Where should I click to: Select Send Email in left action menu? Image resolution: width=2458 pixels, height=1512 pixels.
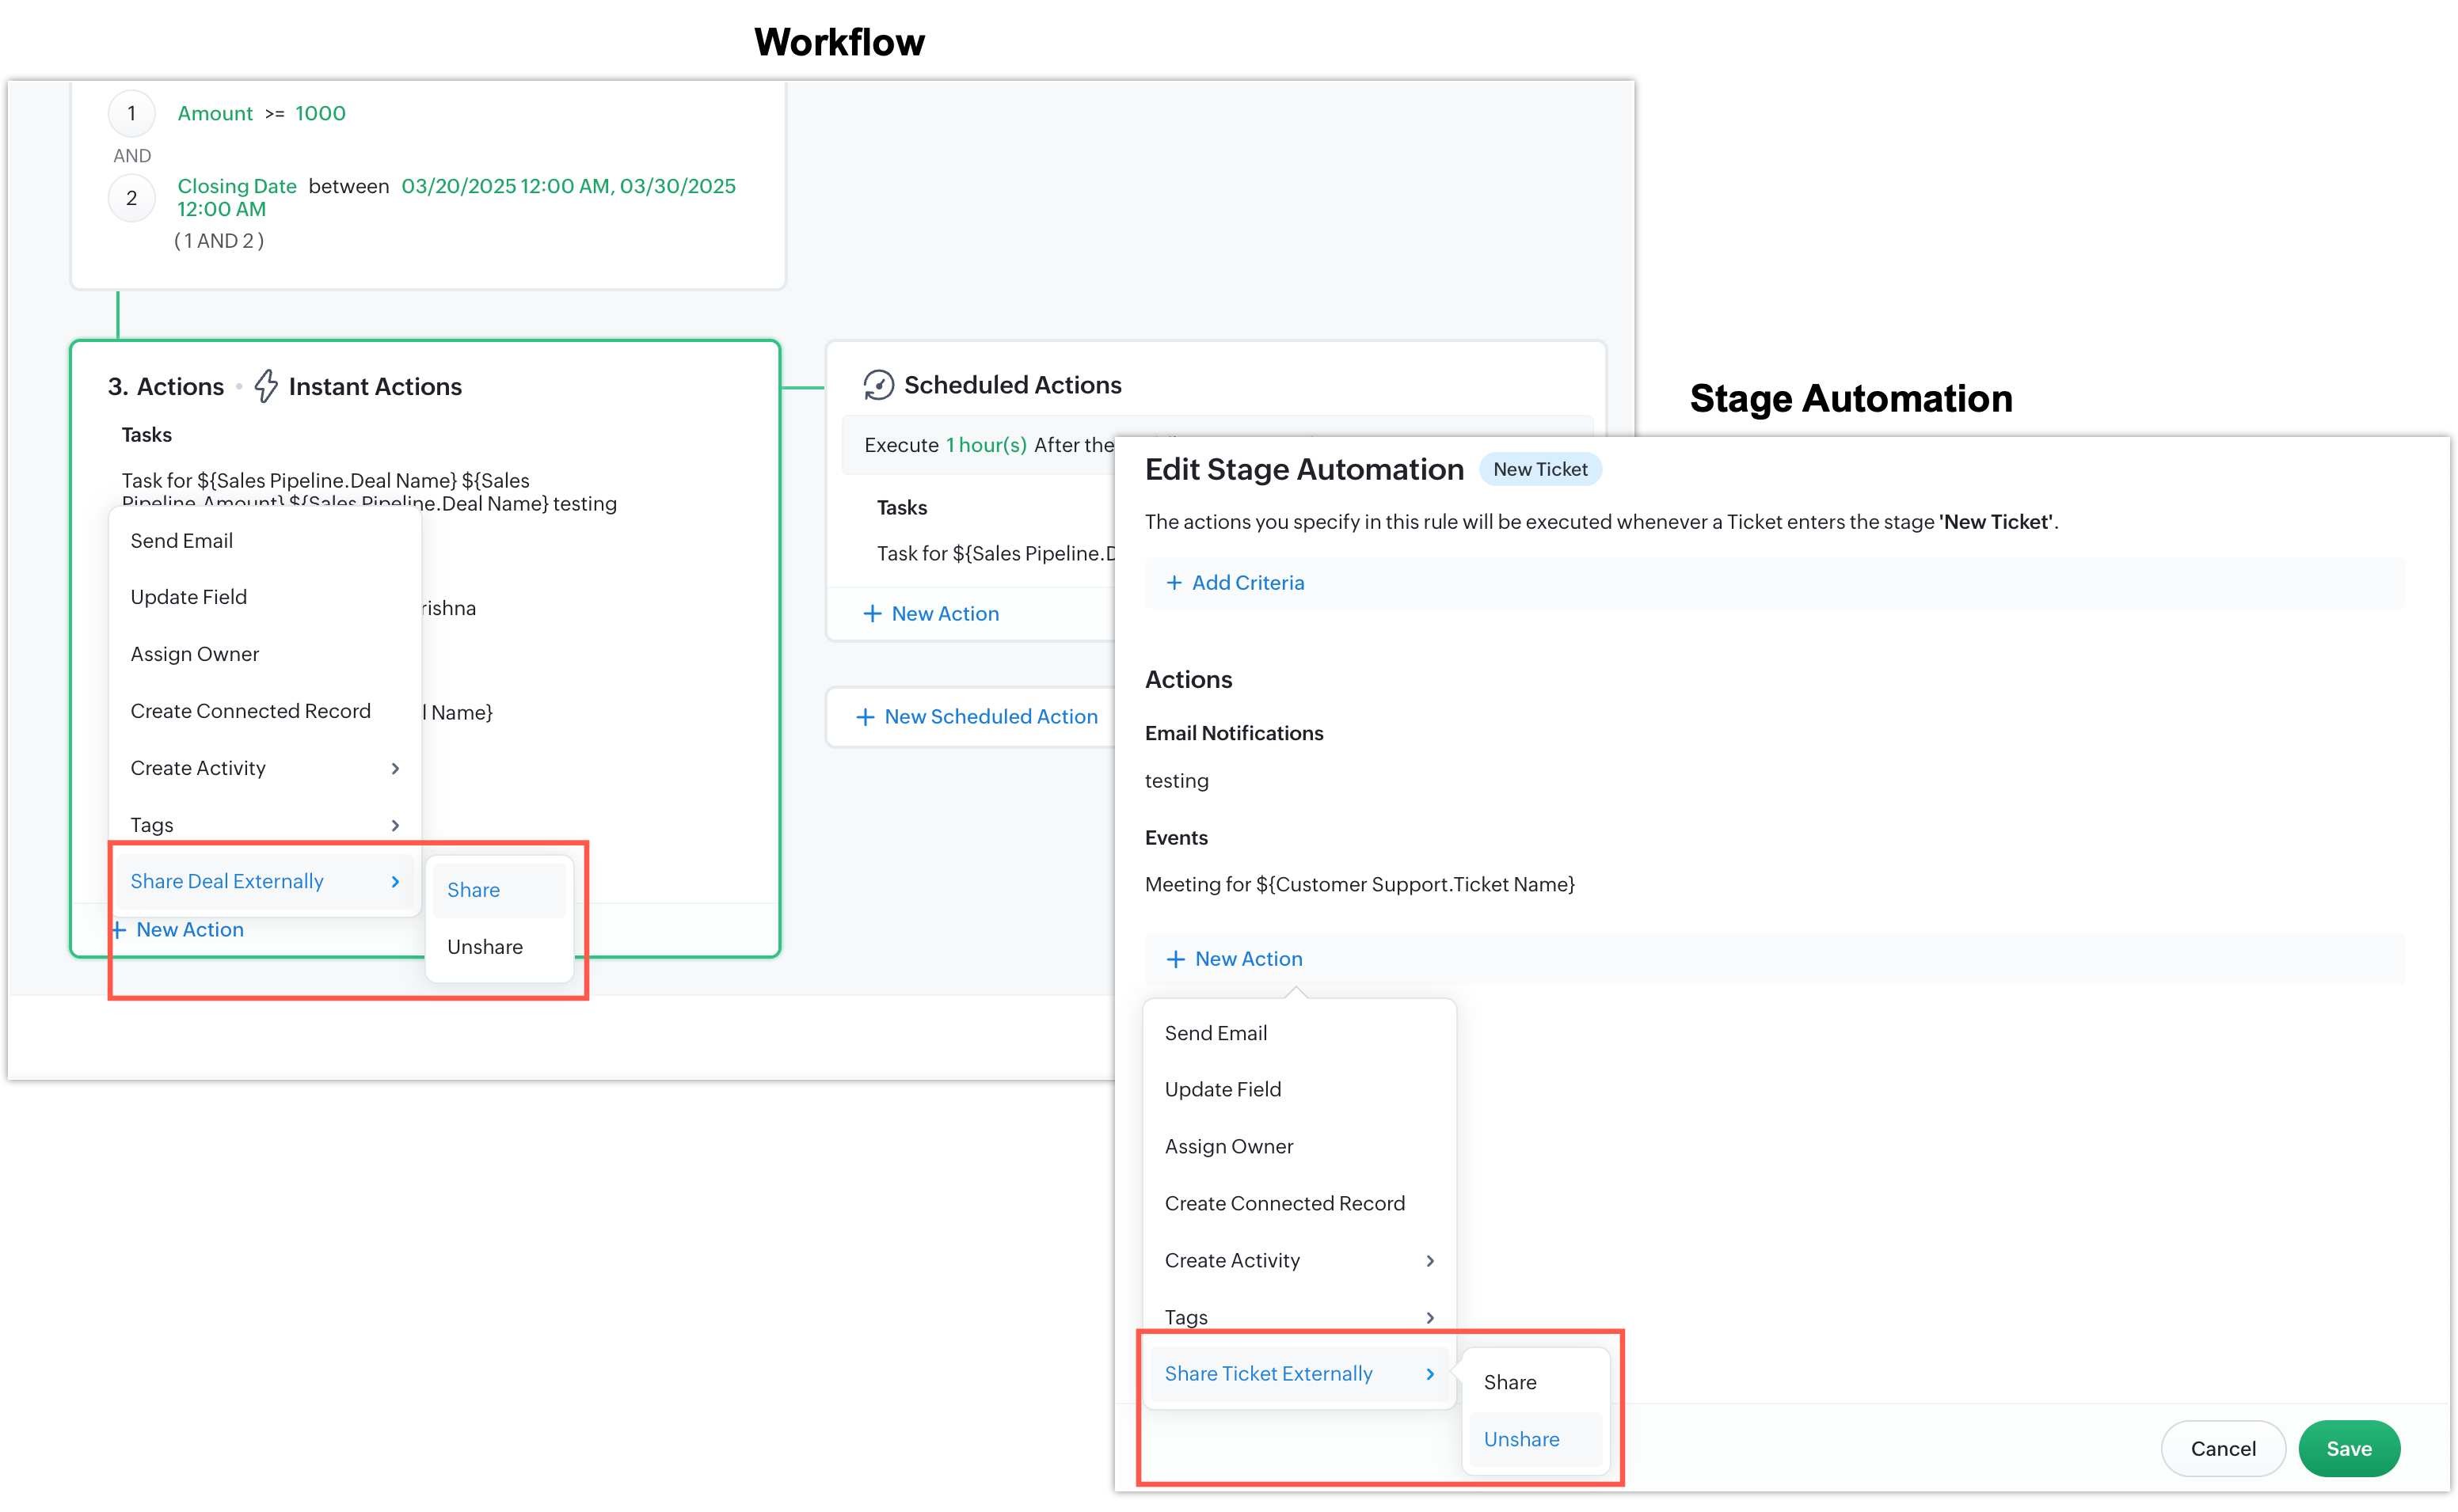click(182, 541)
